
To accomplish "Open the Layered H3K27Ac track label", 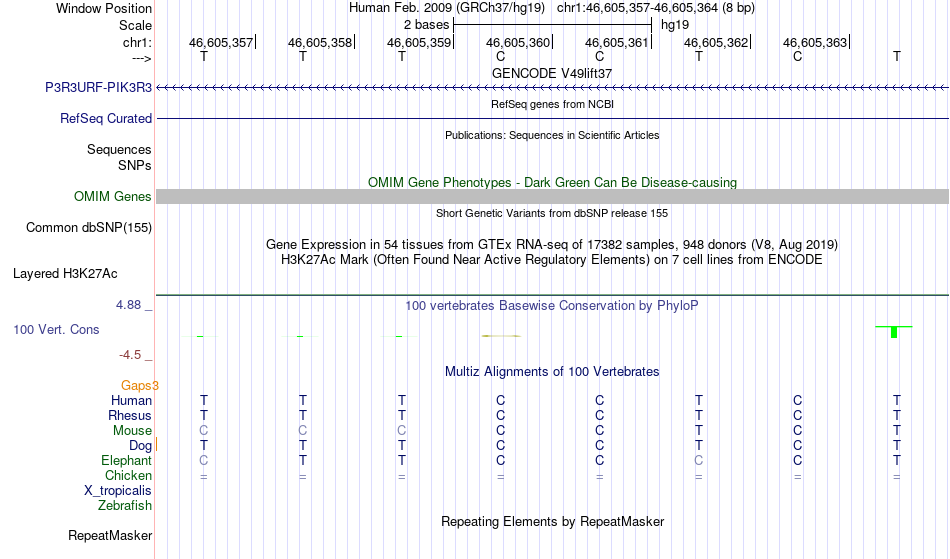I will click(65, 273).
